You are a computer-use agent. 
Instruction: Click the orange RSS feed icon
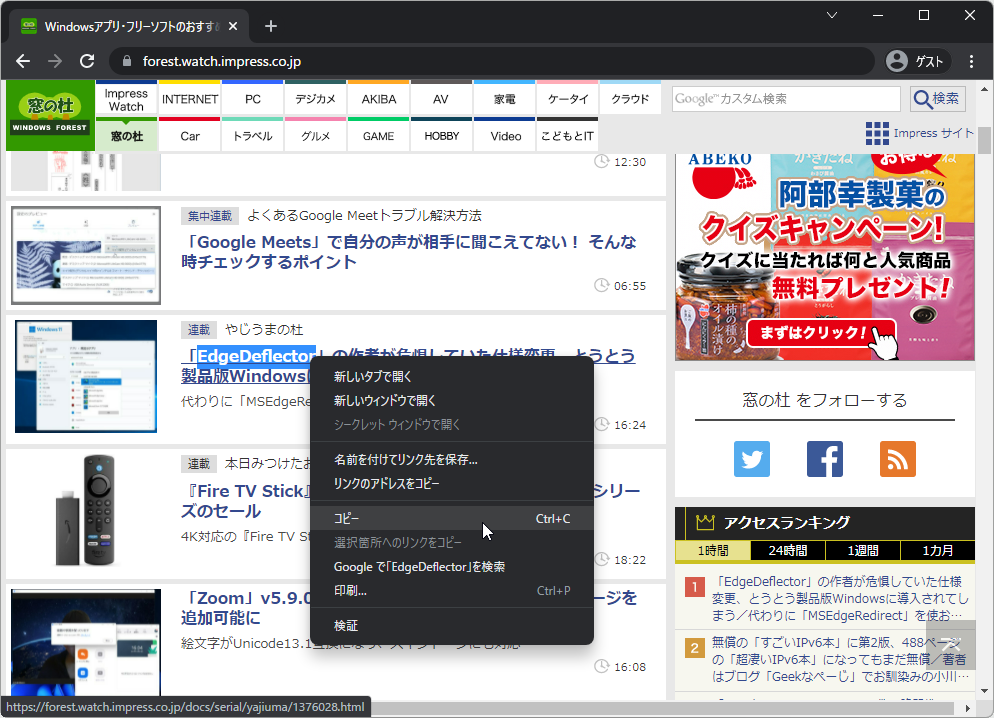coord(896,459)
